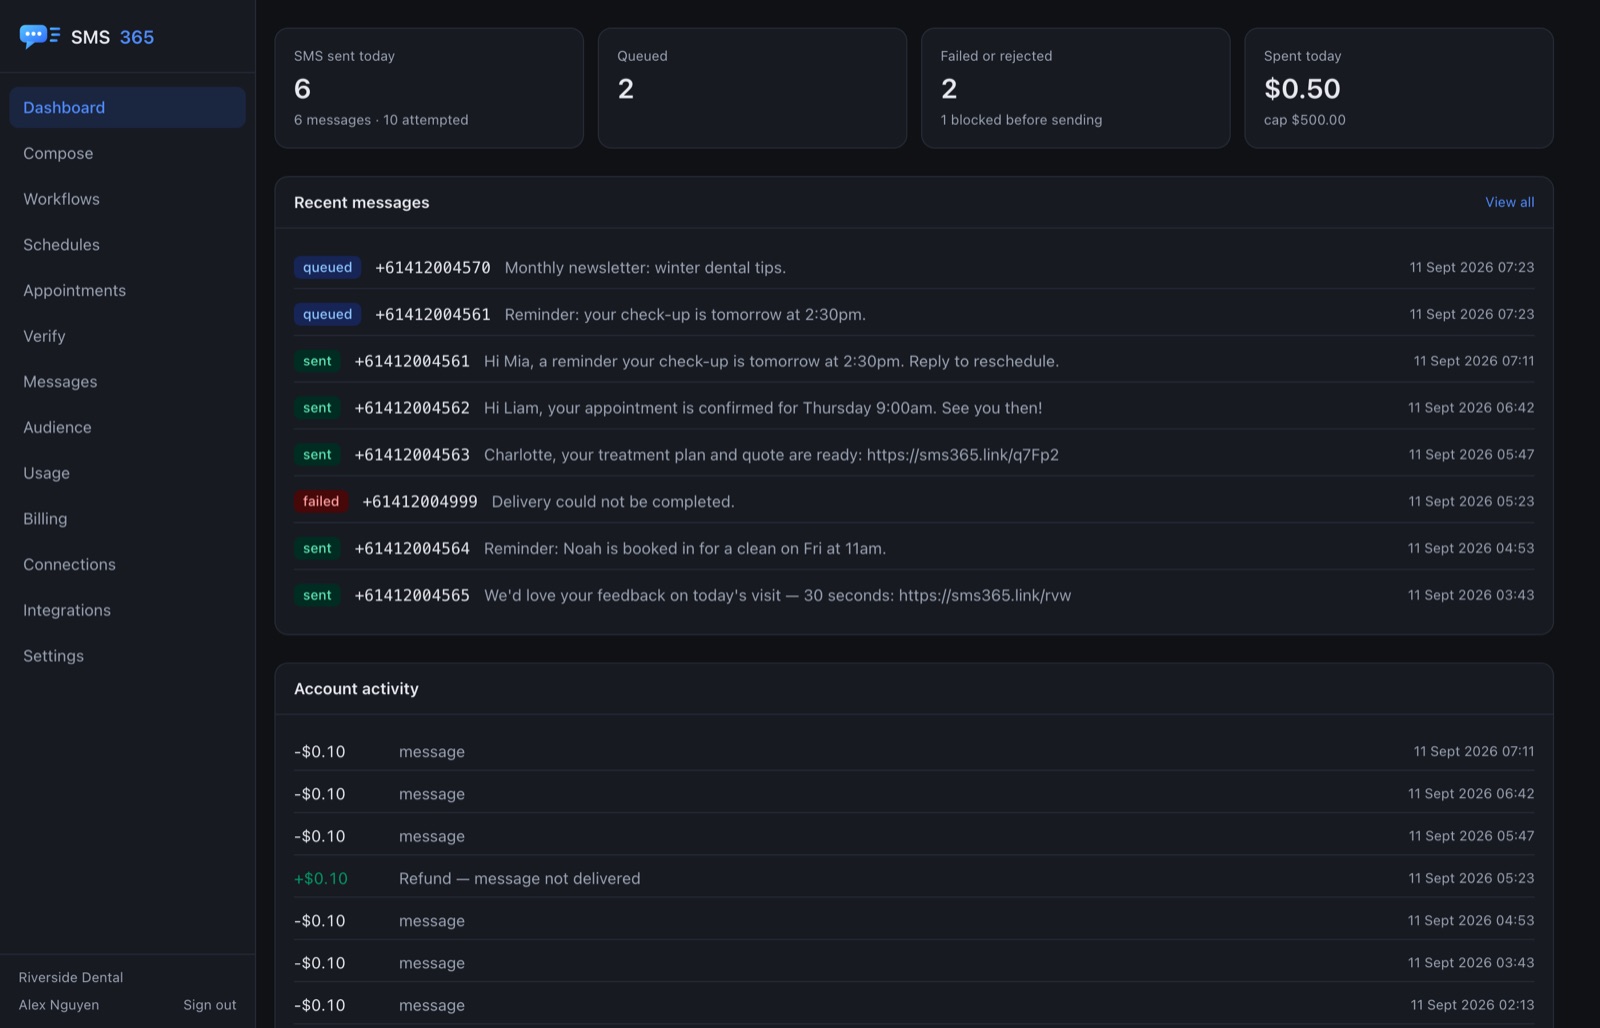Click '6 messages · 10 attempted' text
The image size is (1600, 1028).
click(x=381, y=120)
